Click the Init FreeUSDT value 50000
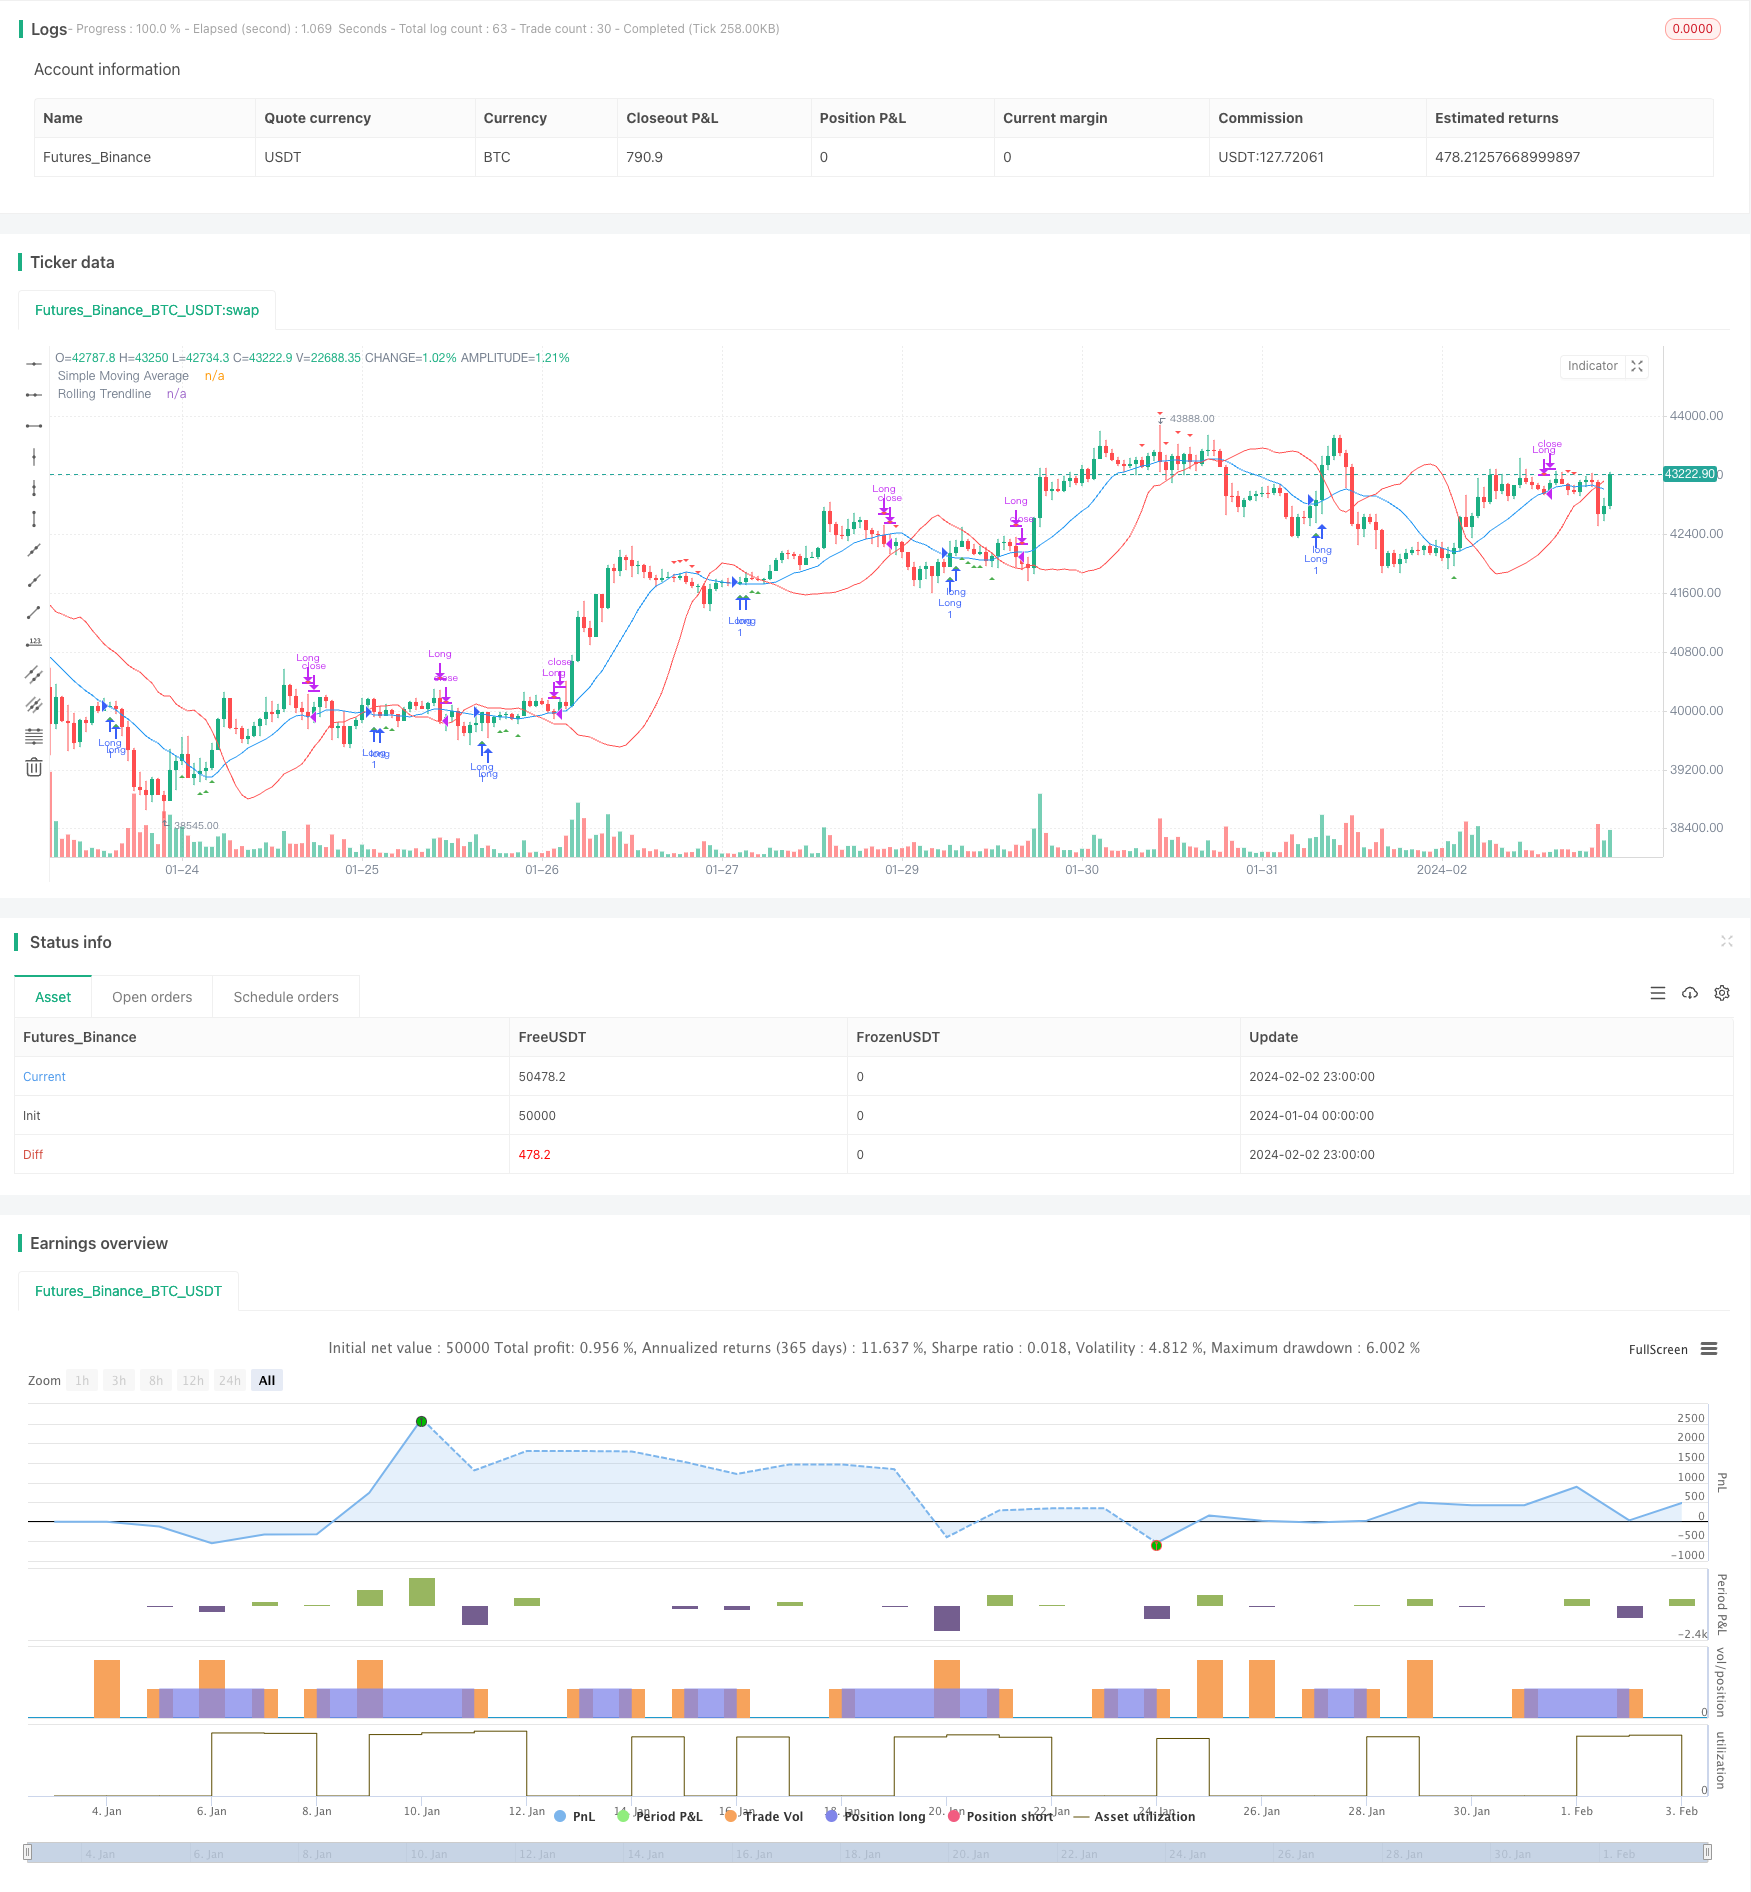The width and height of the screenshot is (1751, 1892). tap(537, 1116)
